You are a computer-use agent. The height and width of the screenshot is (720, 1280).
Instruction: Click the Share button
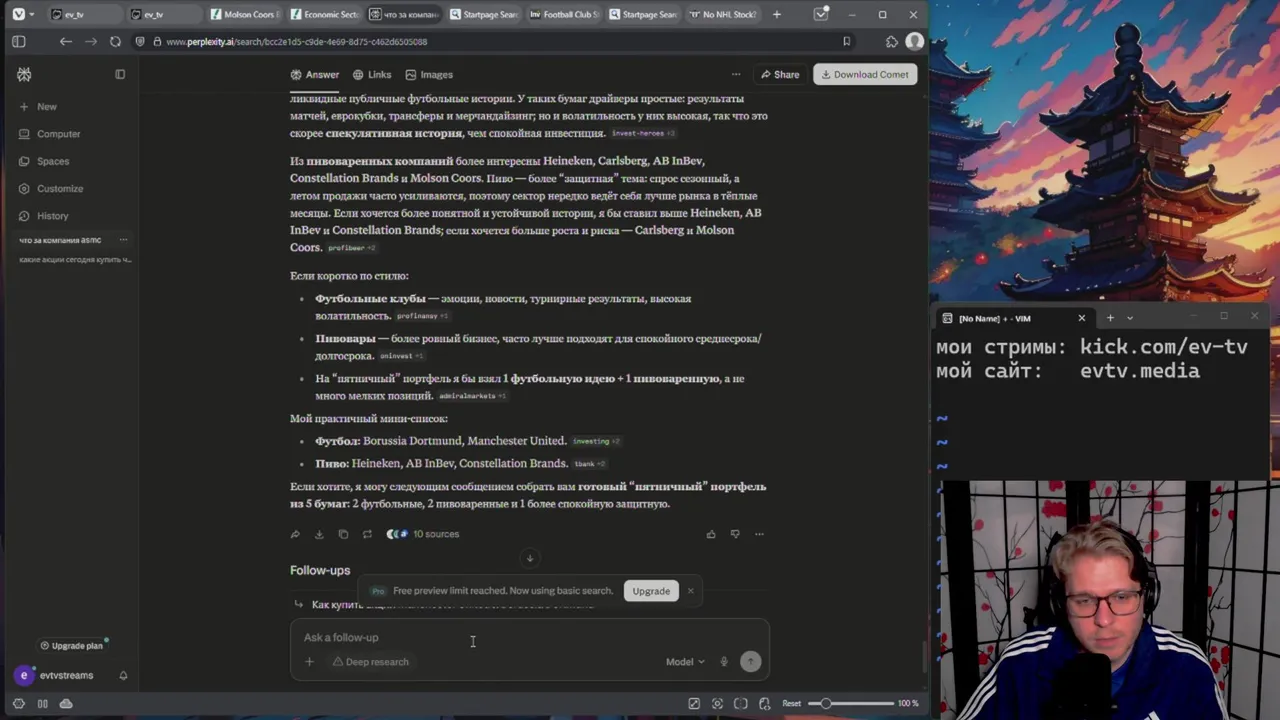pos(780,74)
